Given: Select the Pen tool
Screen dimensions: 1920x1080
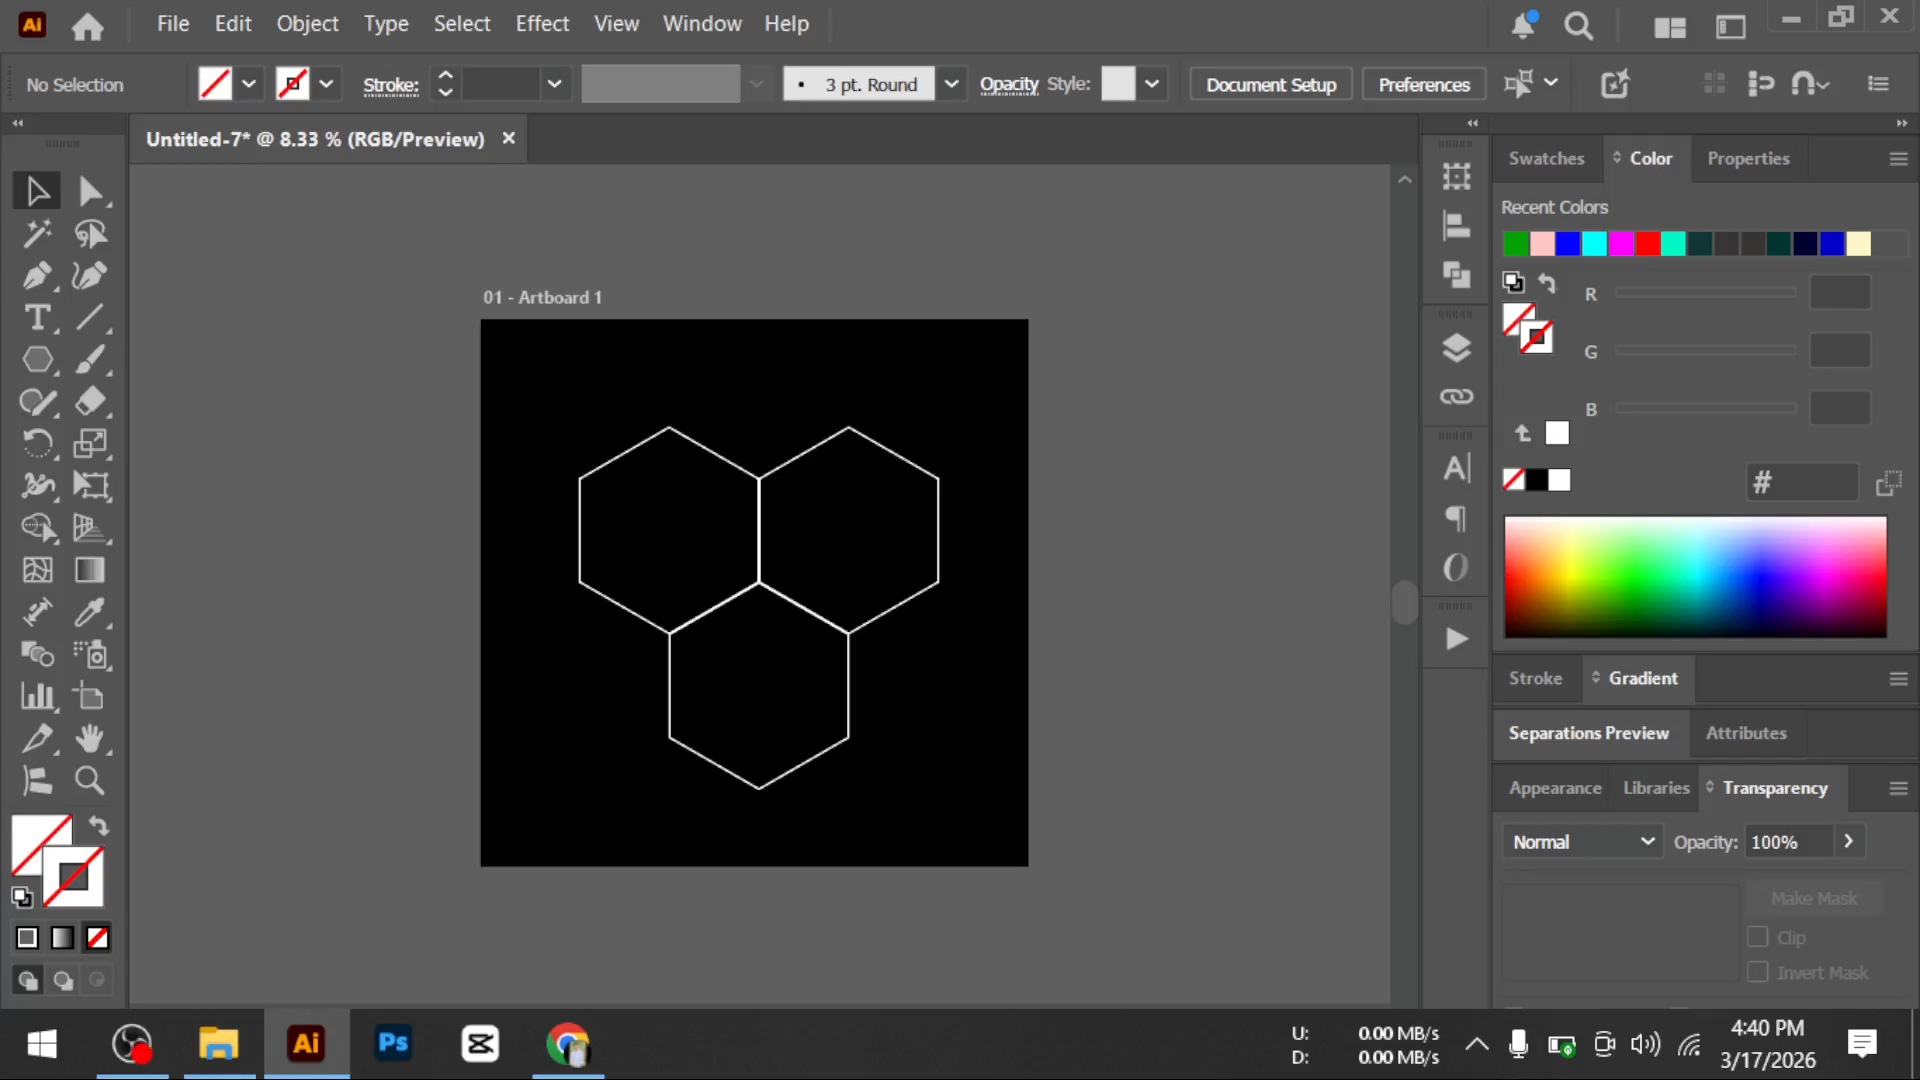Looking at the screenshot, I should [x=37, y=276].
